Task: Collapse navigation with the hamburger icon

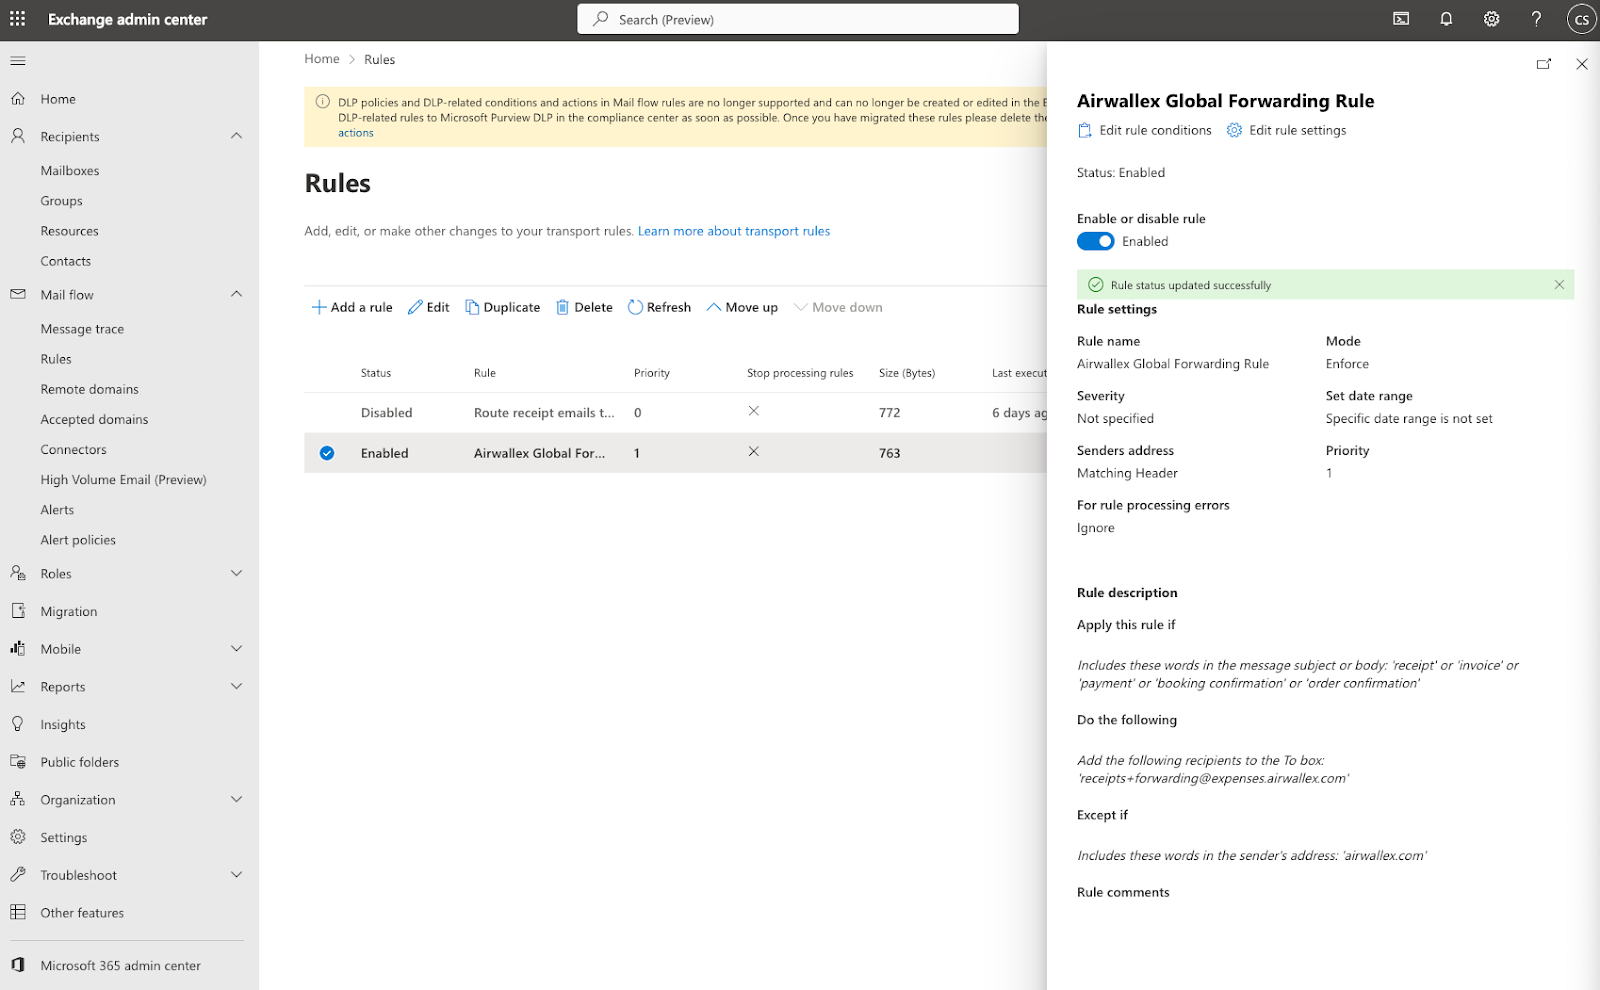Action: pos(18,61)
